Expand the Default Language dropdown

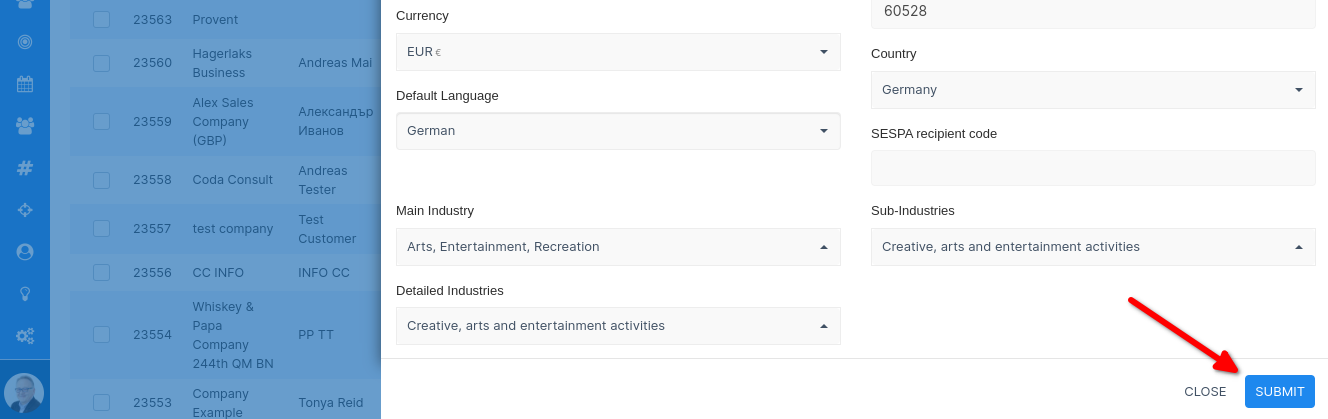click(x=618, y=131)
